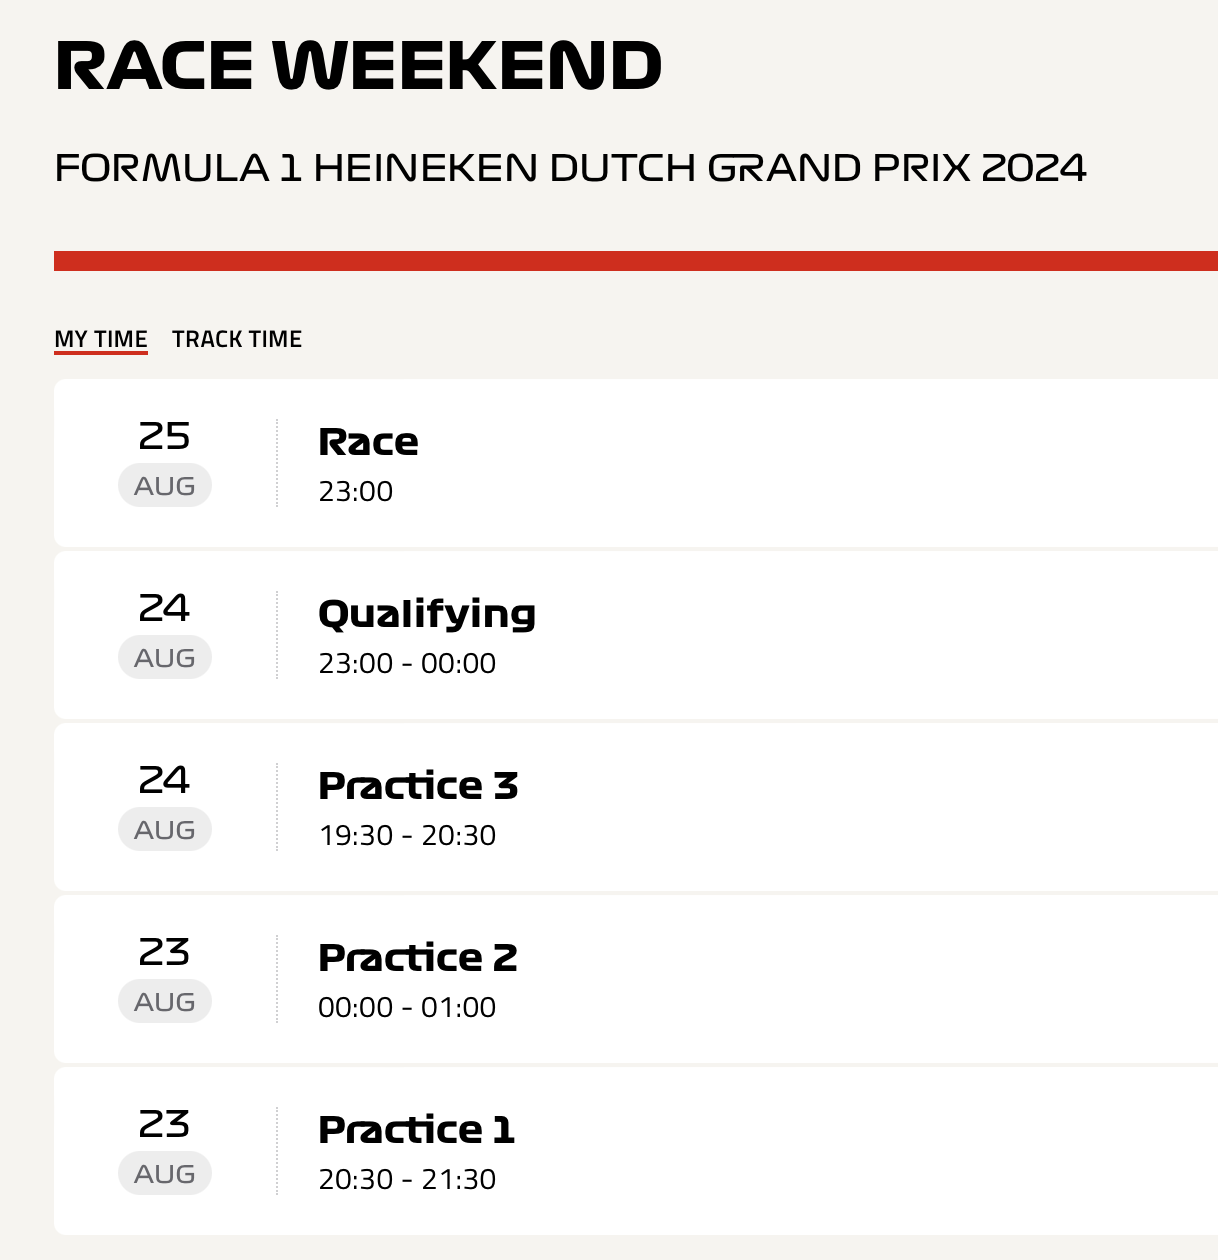Switch to the MY TIME tab

pos(101,339)
